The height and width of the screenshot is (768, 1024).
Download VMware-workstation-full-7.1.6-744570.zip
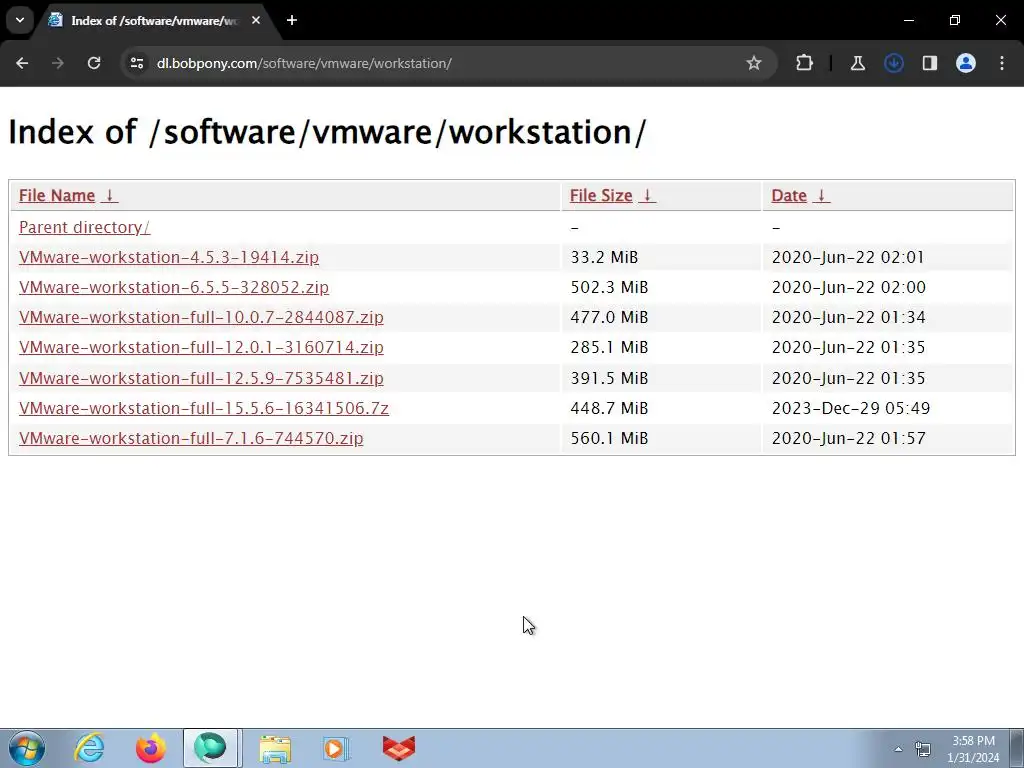(191, 438)
